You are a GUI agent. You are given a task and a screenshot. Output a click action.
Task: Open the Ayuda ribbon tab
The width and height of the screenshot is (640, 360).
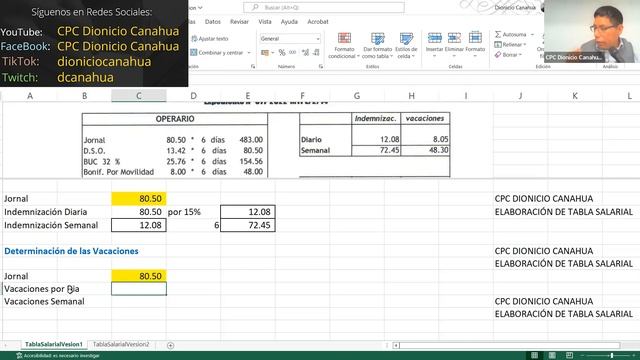click(289, 22)
